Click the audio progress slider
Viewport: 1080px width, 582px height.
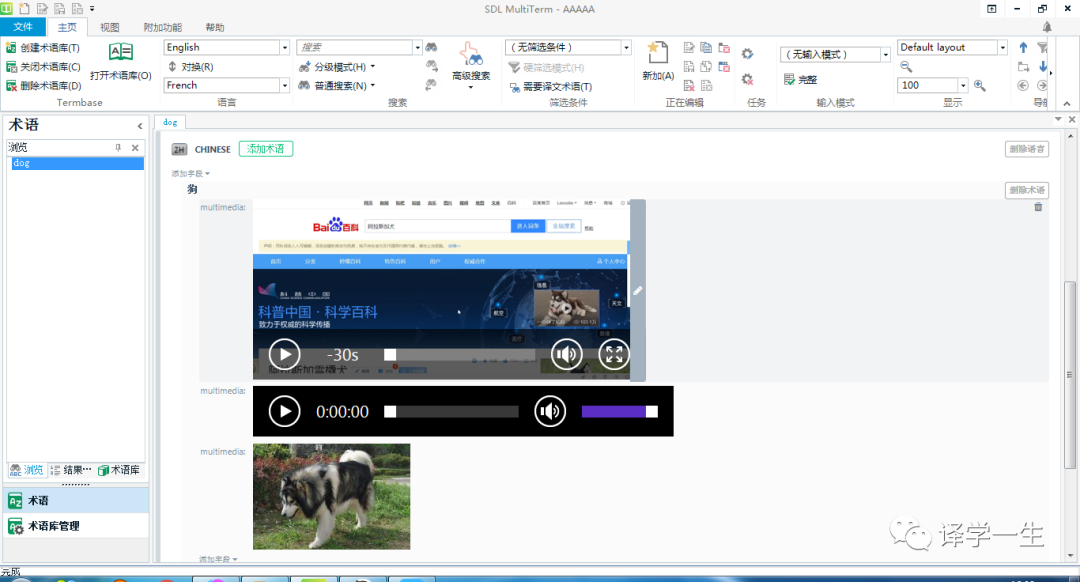[451, 412]
